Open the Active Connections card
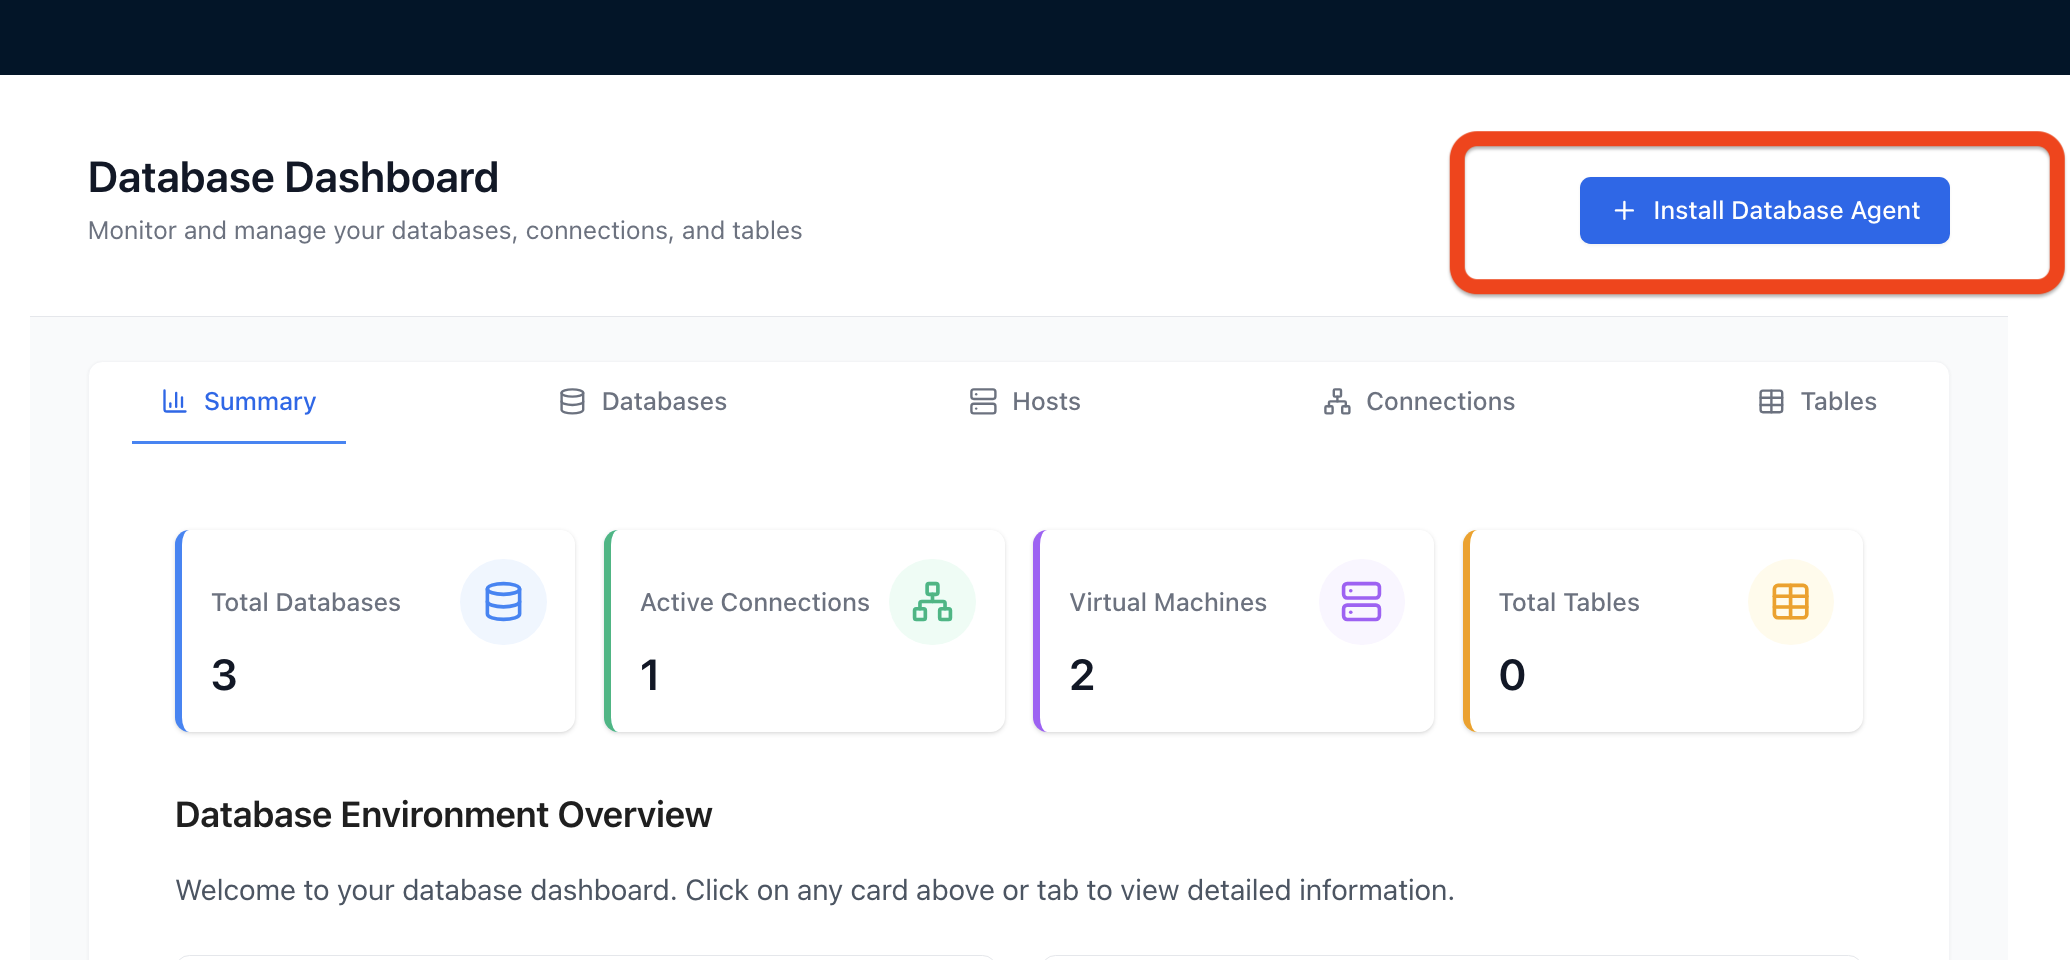This screenshot has height=960, width=2070. (804, 631)
